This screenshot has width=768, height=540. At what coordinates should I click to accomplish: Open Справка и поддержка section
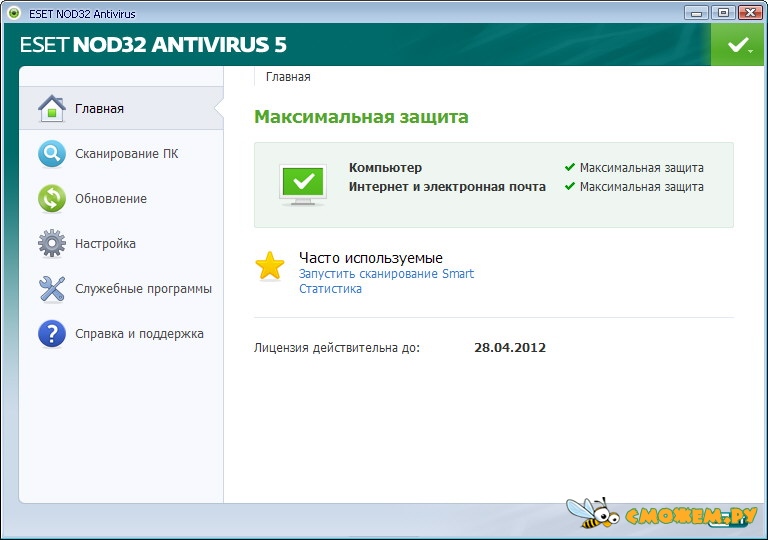tap(121, 334)
